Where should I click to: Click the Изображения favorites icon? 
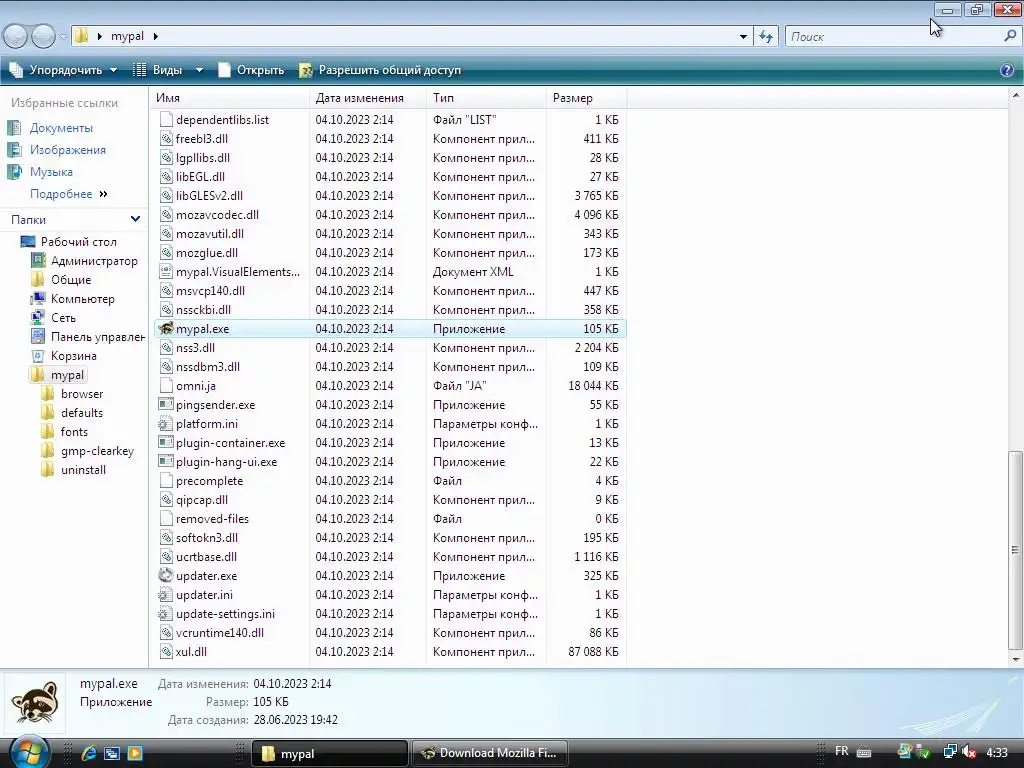[14, 150]
